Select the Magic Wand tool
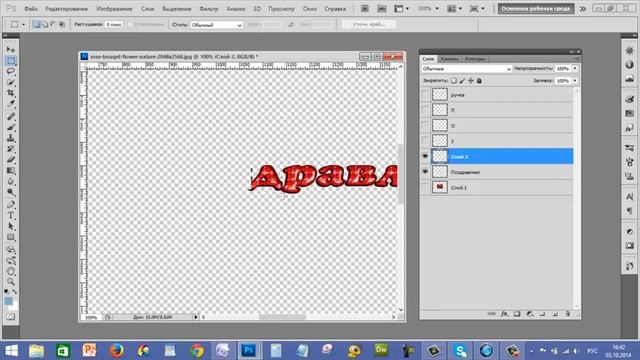Screen dimensions: 640x360 tap(11, 82)
